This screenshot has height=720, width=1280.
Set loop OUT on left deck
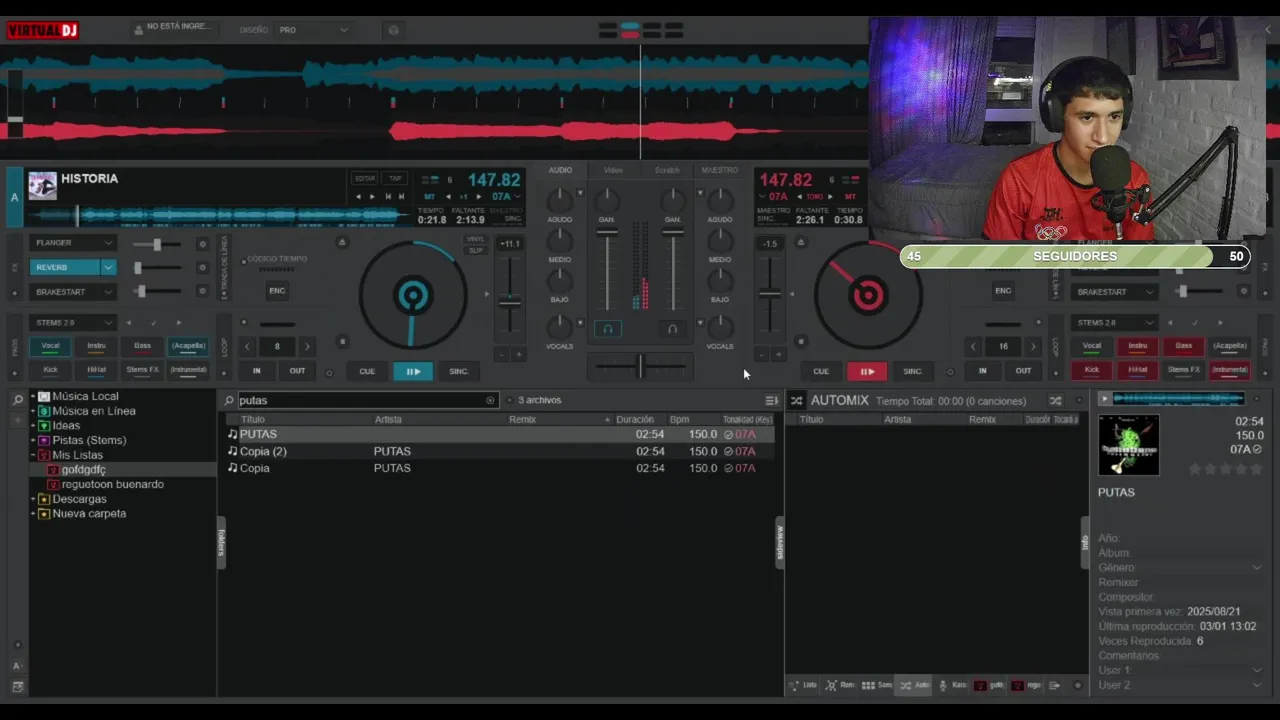coord(297,371)
